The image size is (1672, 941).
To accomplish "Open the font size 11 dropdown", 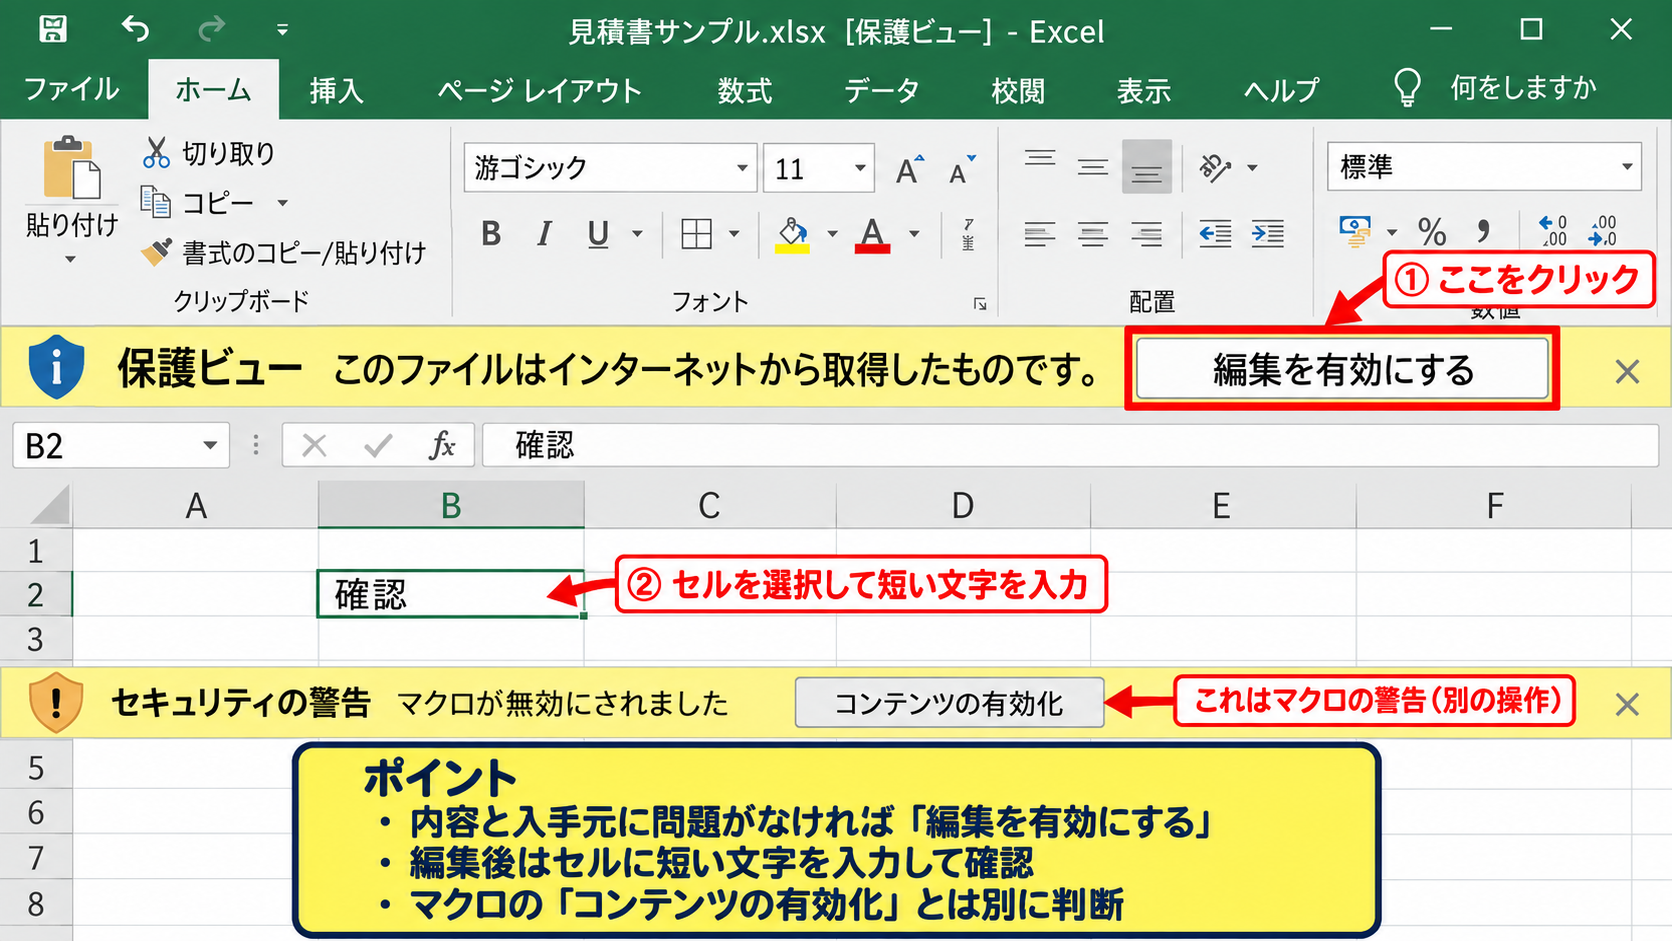I will click(x=859, y=168).
